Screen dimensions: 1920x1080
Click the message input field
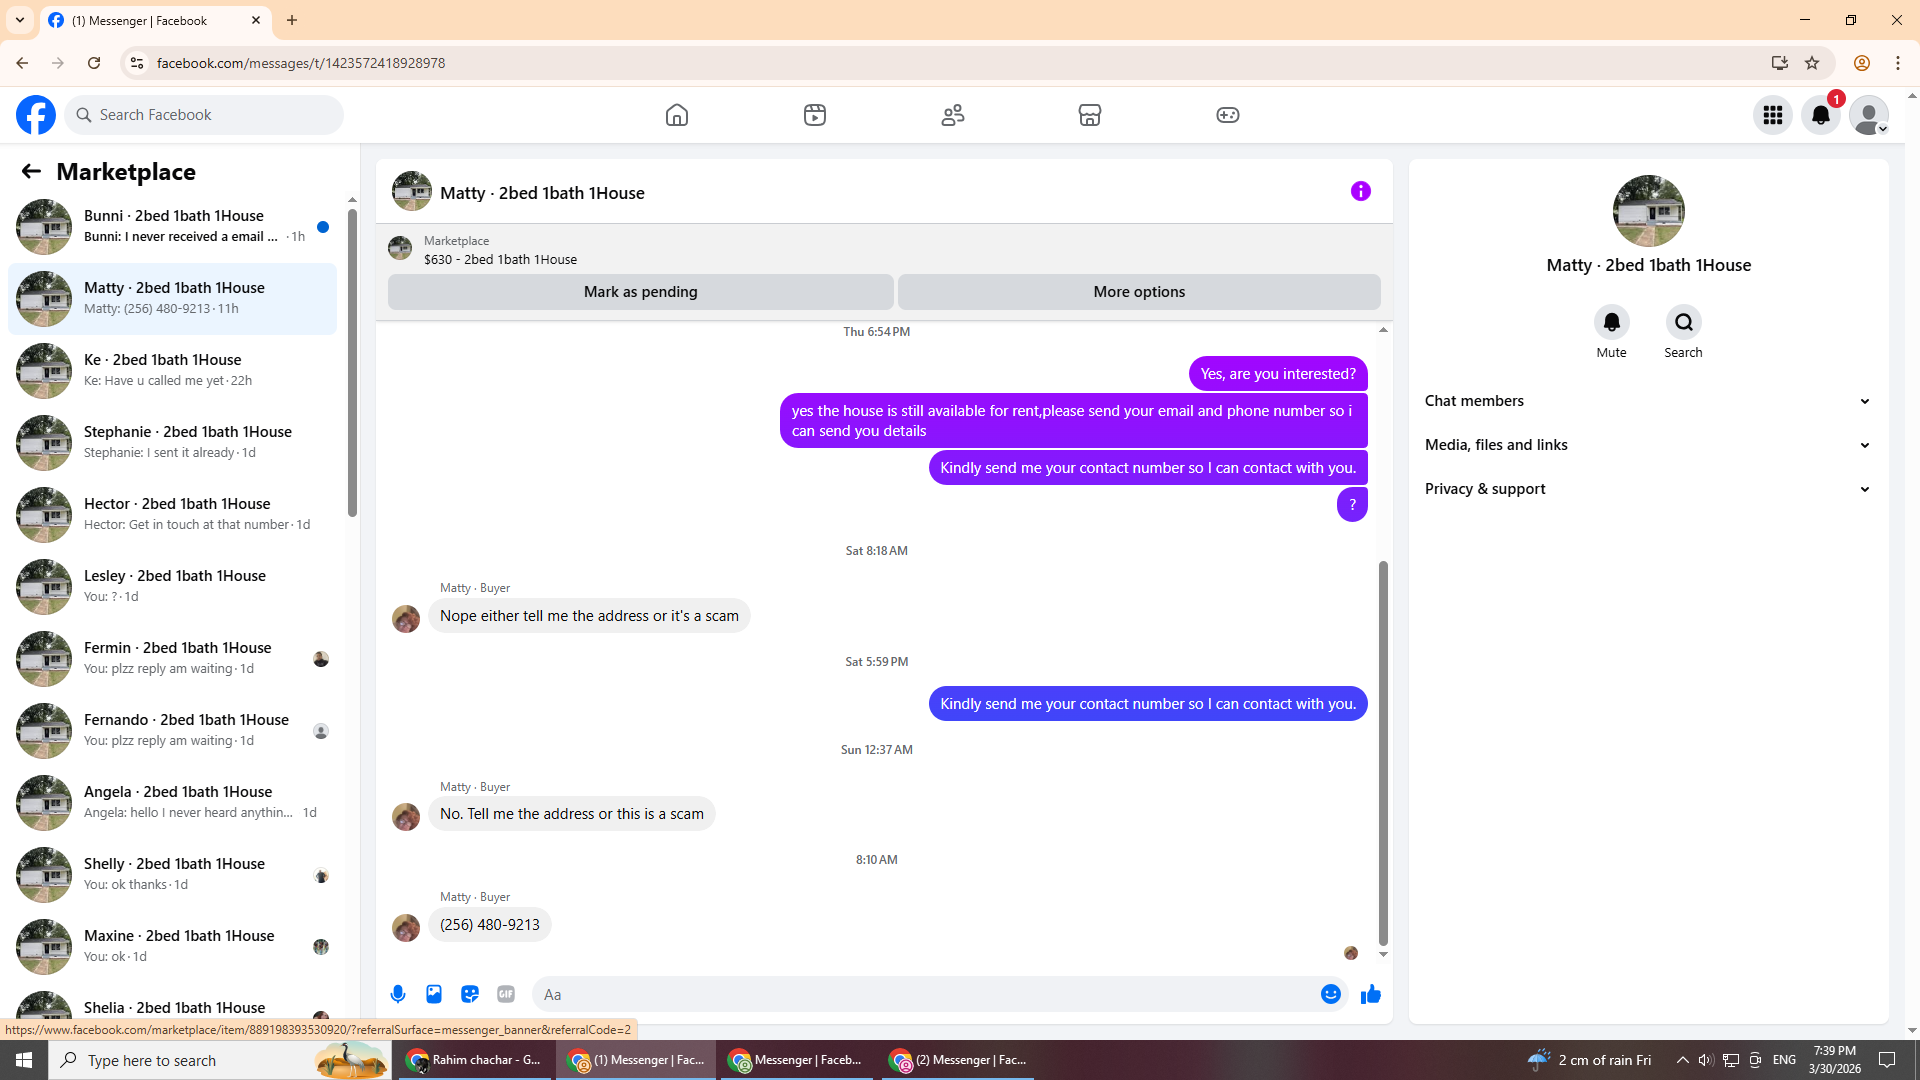[x=925, y=994]
